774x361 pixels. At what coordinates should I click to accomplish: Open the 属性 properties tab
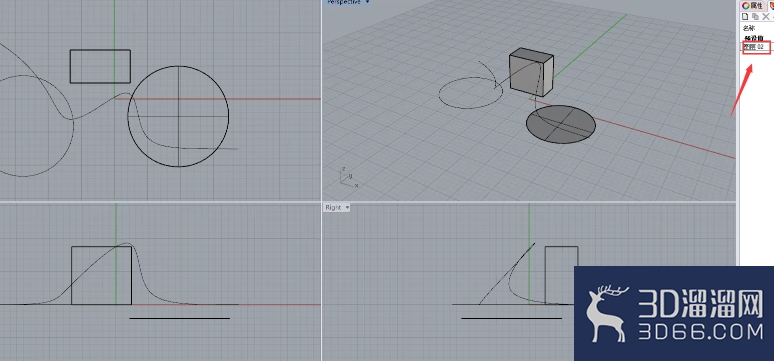(x=753, y=5)
